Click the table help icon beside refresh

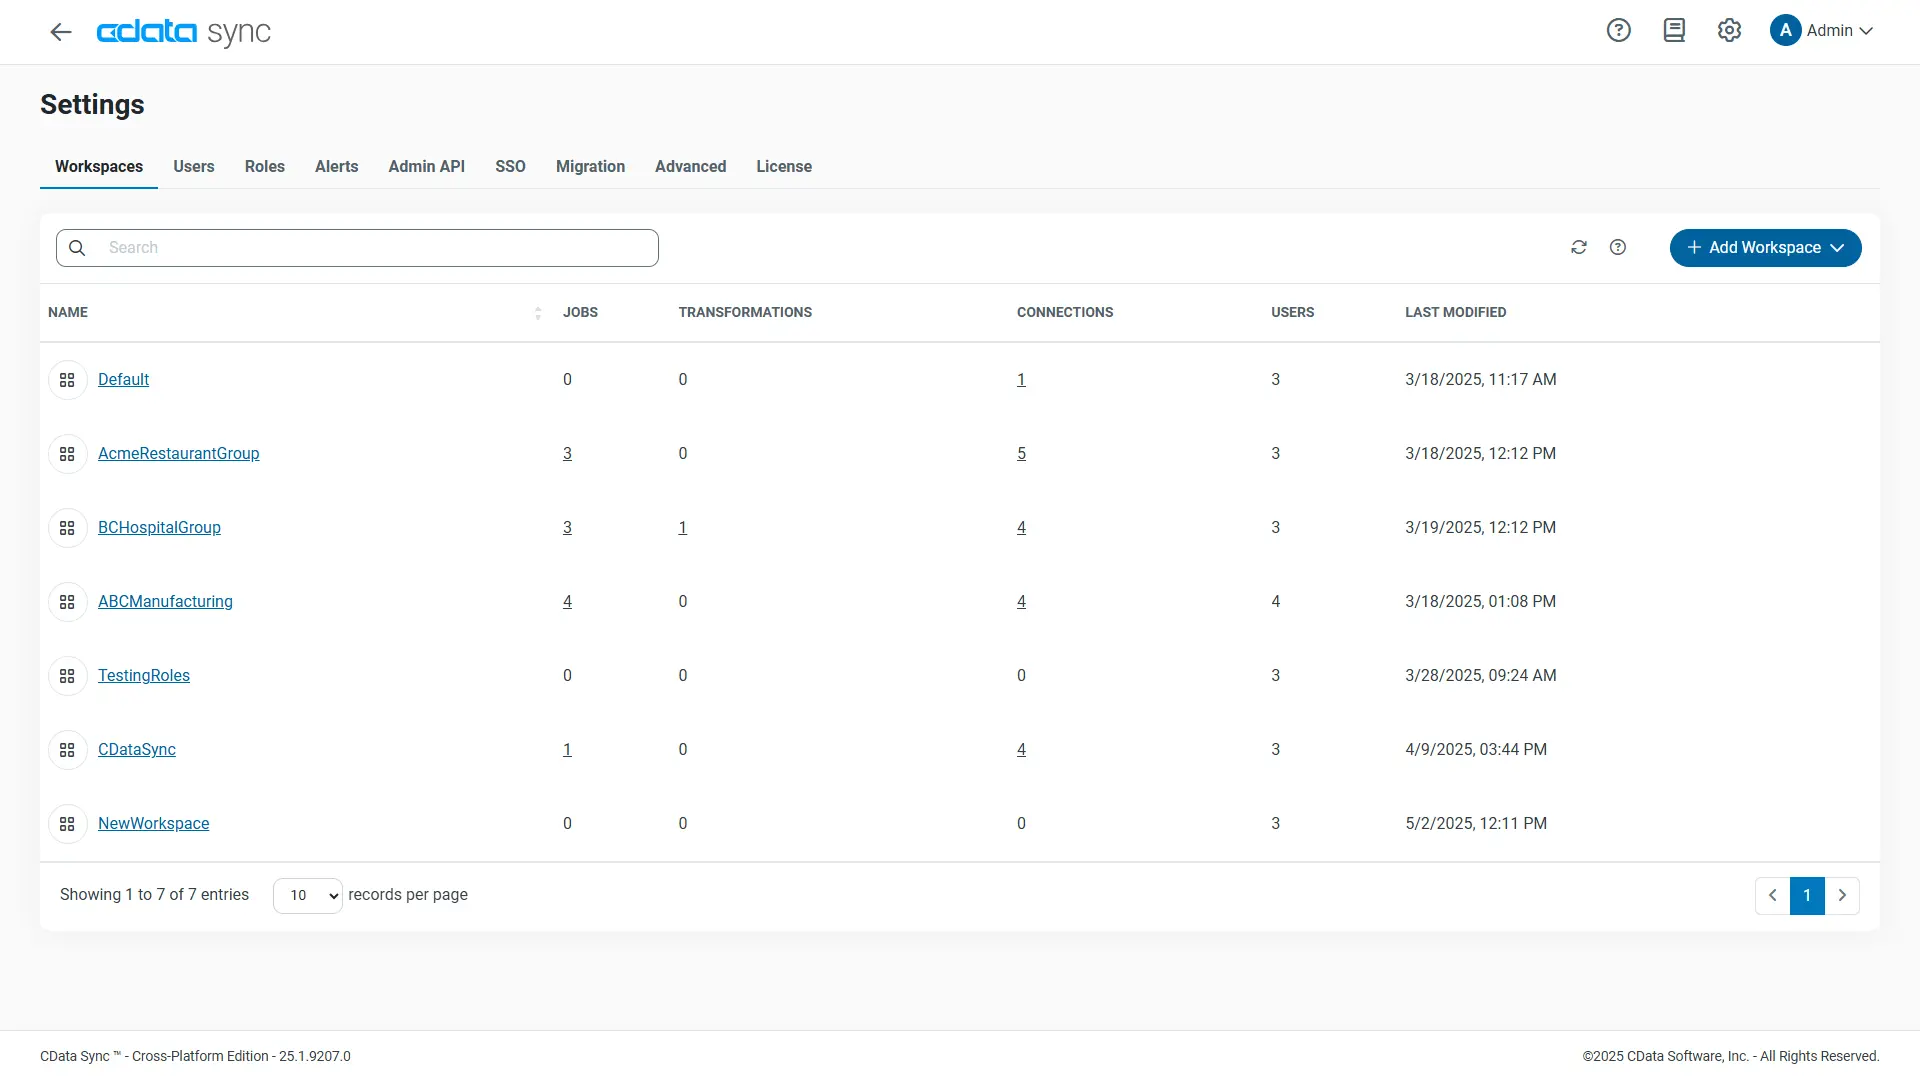pos(1618,247)
